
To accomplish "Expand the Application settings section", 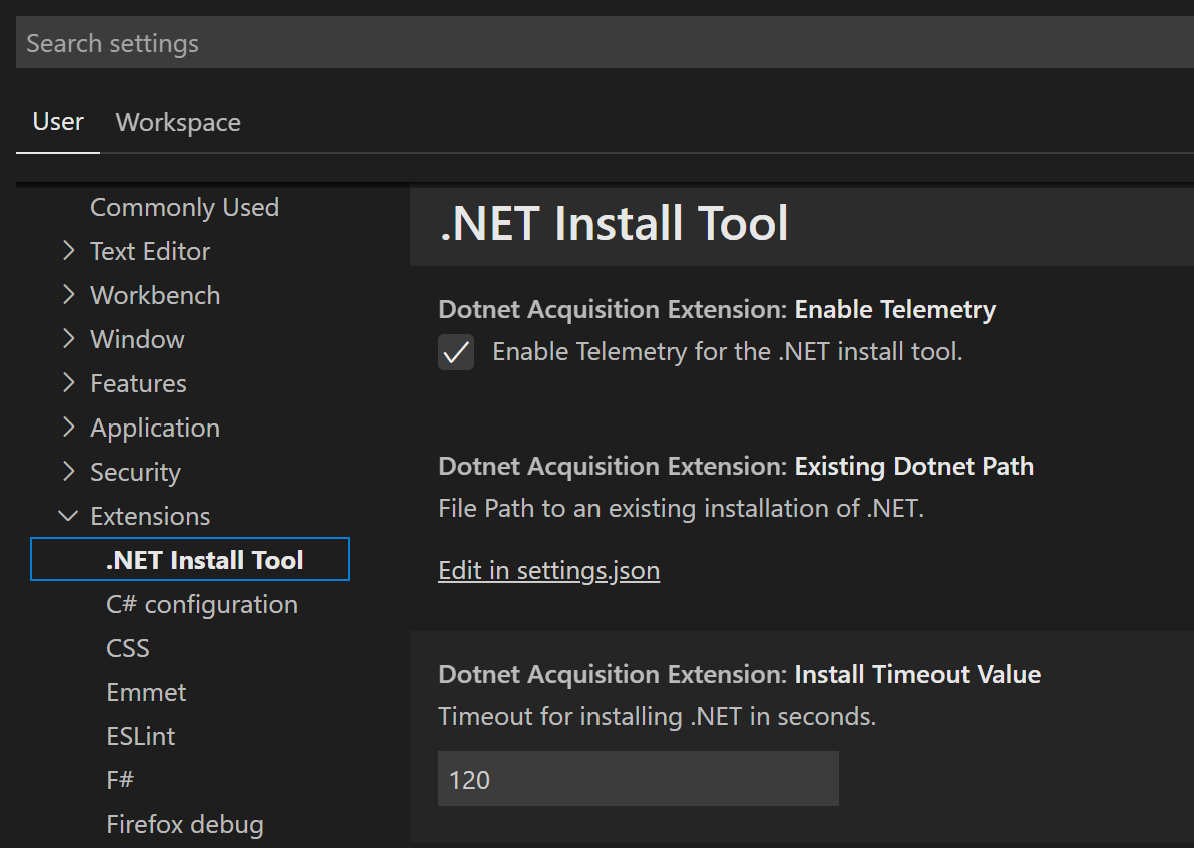I will [155, 427].
